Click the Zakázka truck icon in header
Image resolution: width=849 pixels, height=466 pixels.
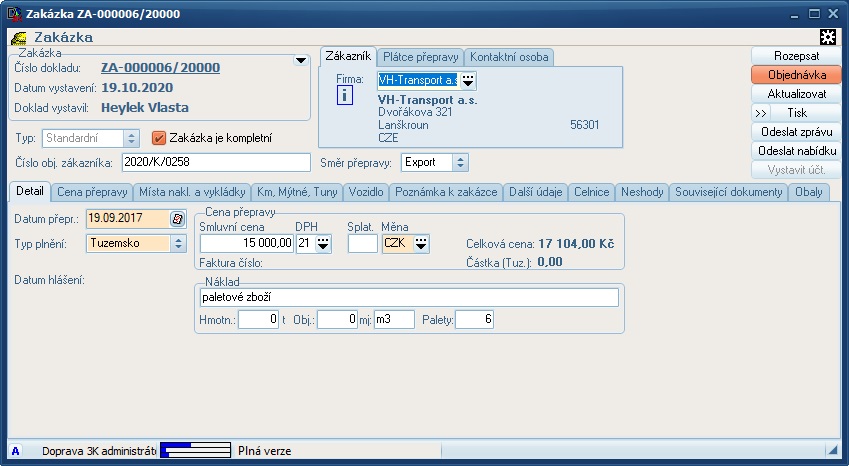coord(19,38)
